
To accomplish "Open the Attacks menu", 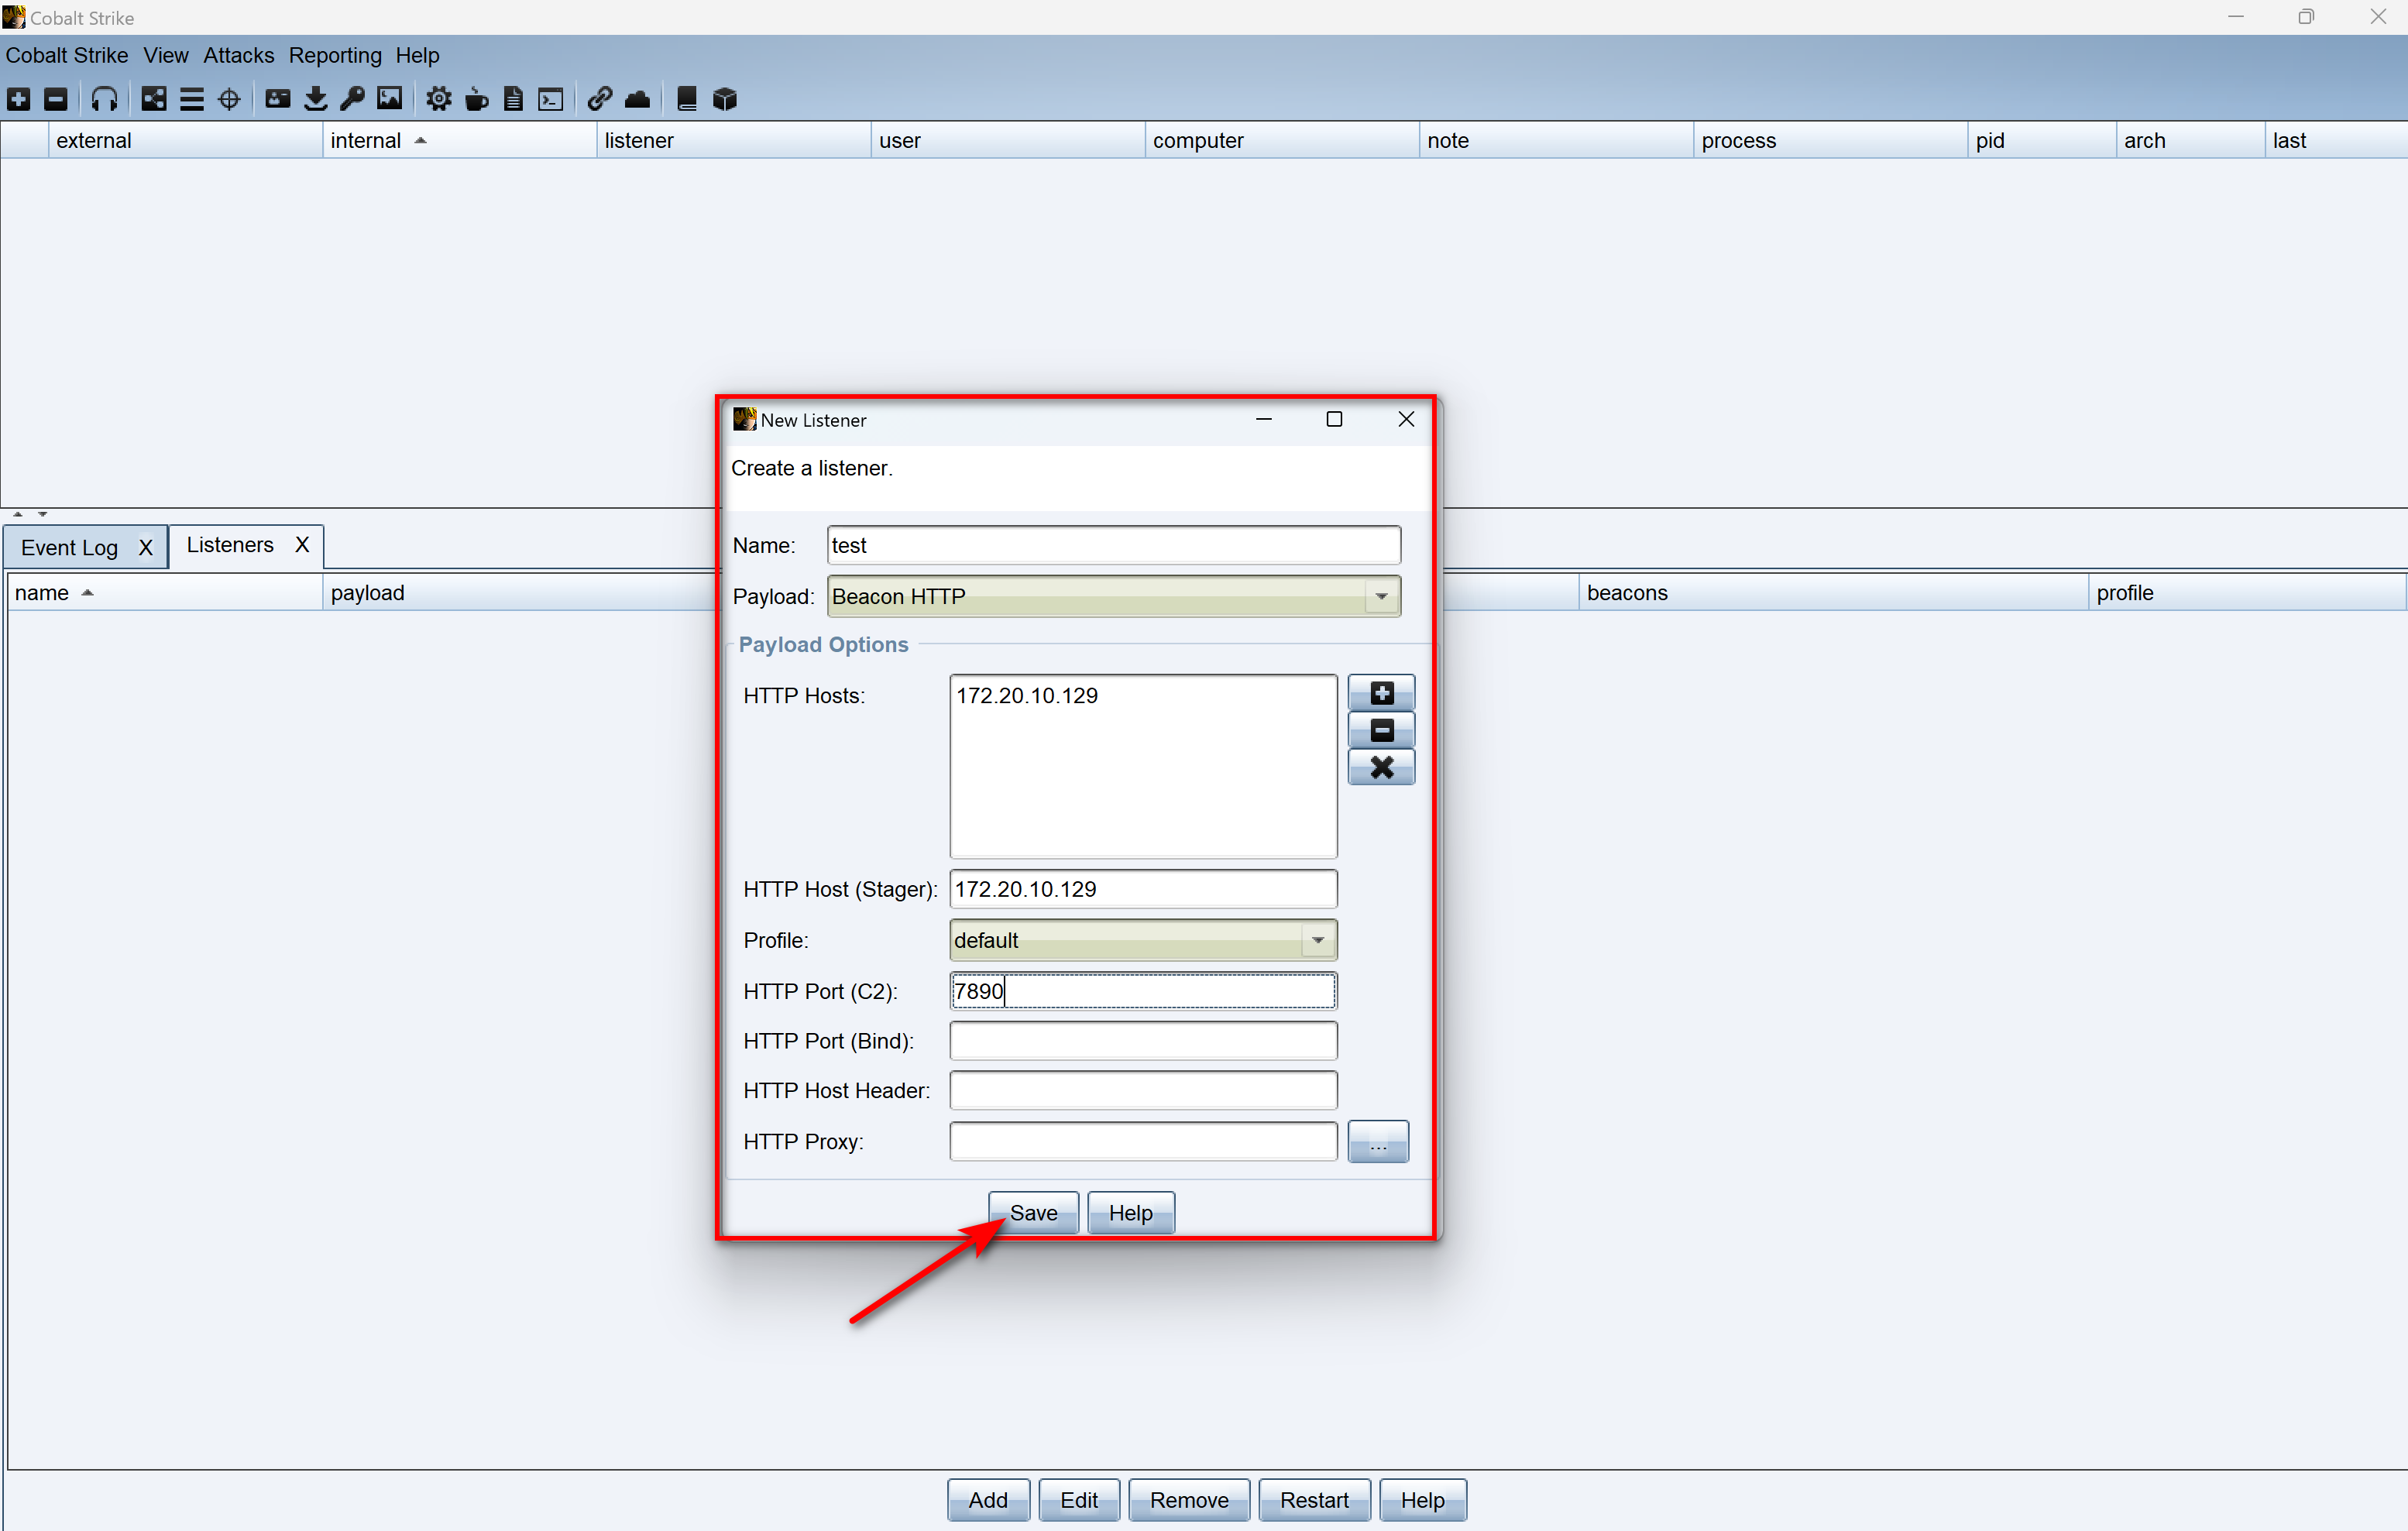I will click(238, 55).
